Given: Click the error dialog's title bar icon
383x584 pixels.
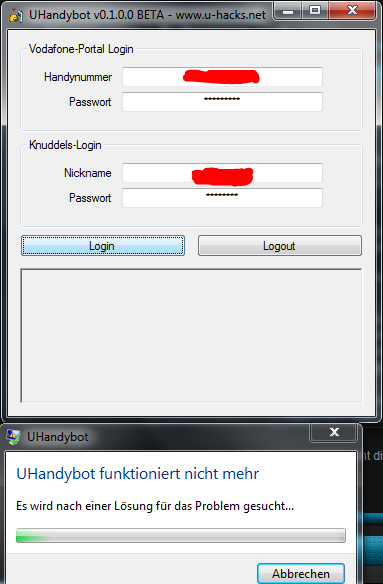Looking at the screenshot, I should (x=13, y=437).
